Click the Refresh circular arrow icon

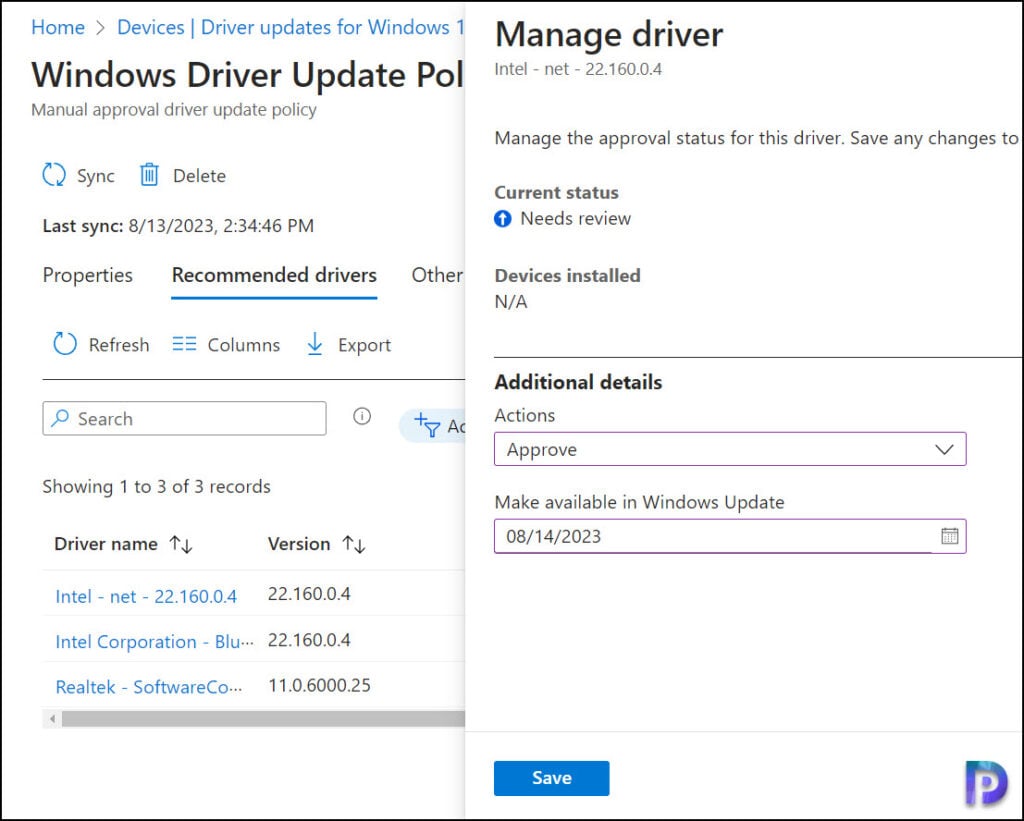(65, 344)
